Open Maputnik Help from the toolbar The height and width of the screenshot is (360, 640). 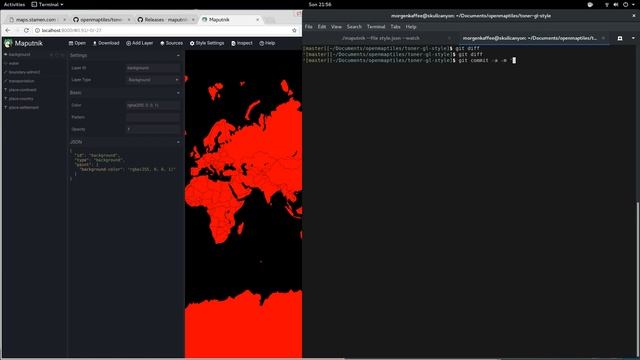(267, 43)
